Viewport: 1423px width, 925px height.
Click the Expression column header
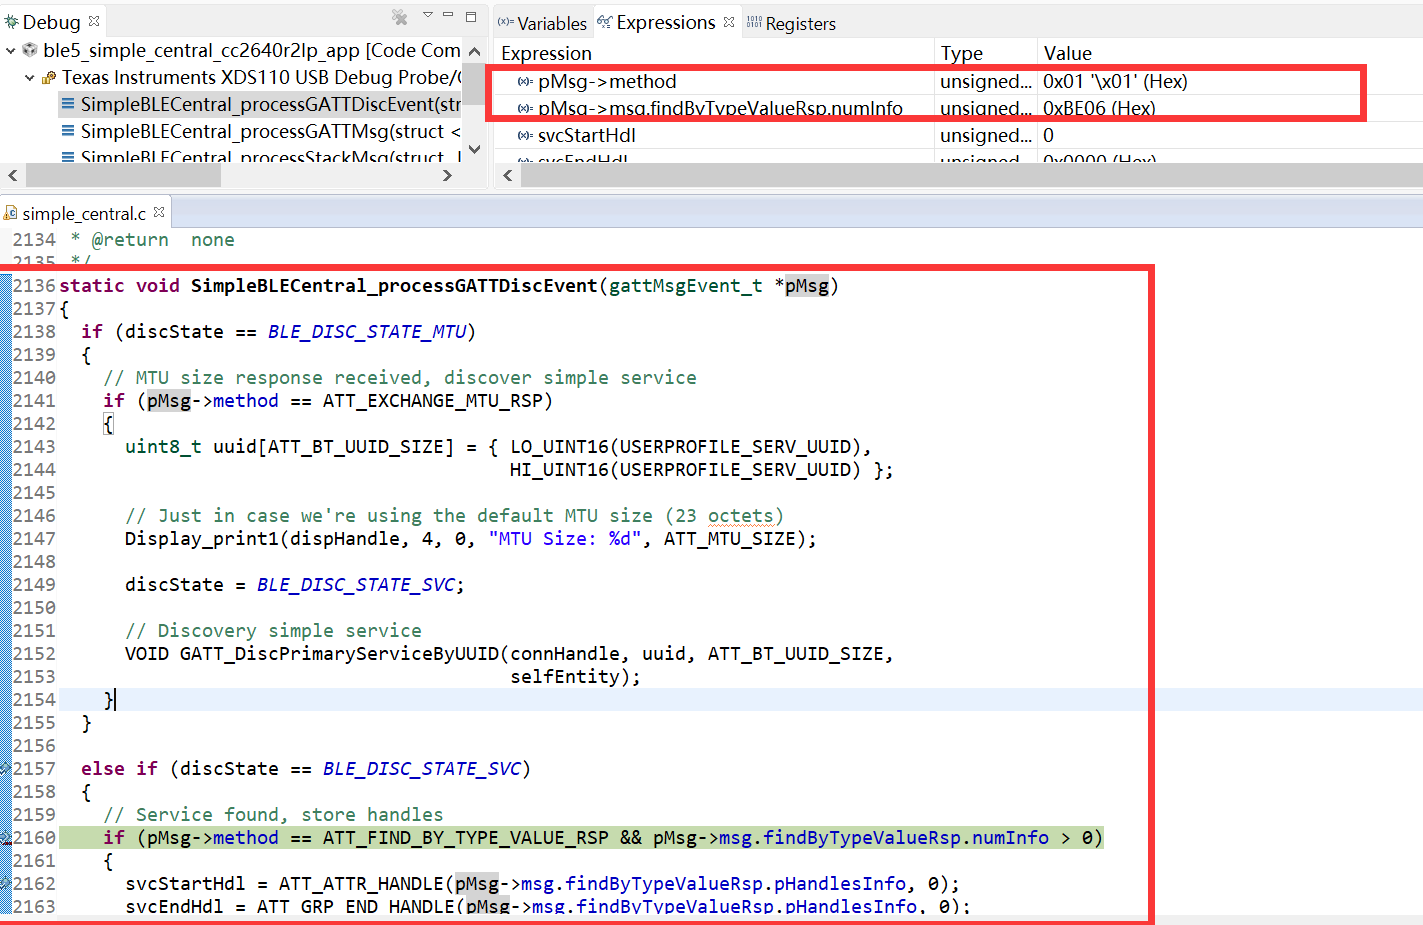tap(546, 53)
